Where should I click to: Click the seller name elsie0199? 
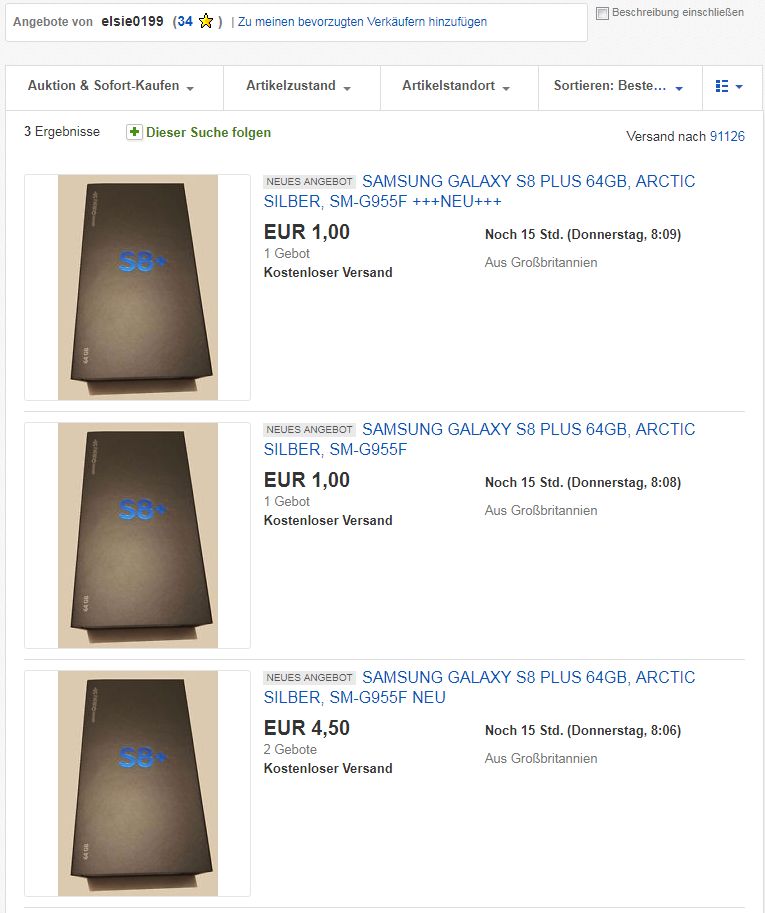pos(132,21)
